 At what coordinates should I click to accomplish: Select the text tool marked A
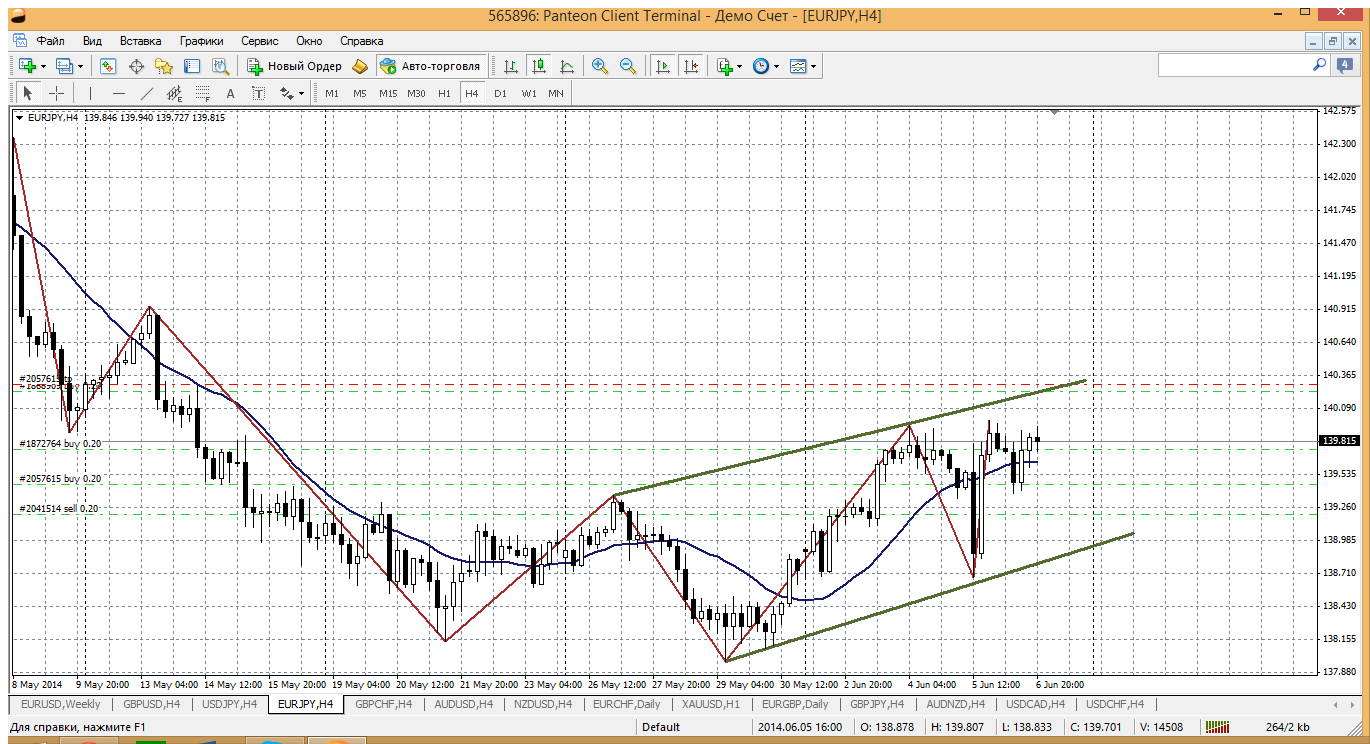(230, 93)
